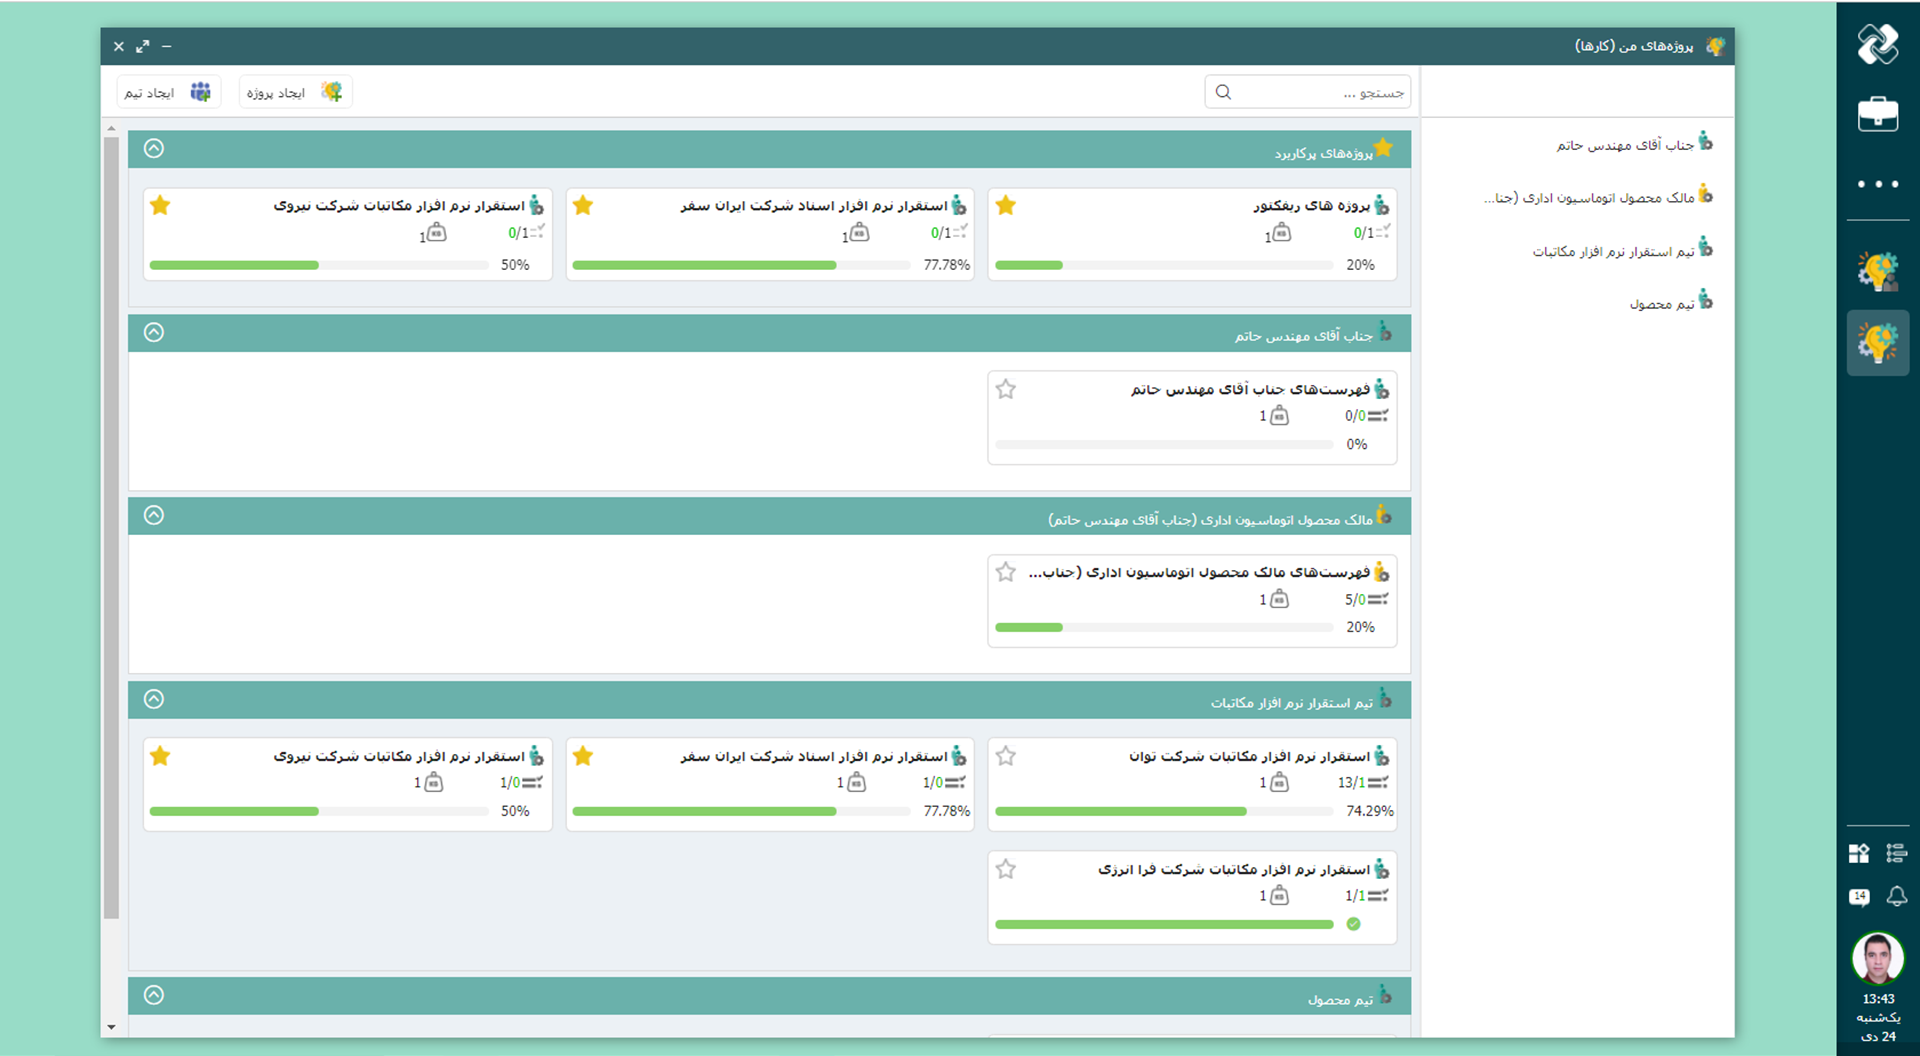This screenshot has height=1056, width=1920.
Task: Unstar پروژه های ریفکتور in frequently used projects
Action: coord(1006,206)
